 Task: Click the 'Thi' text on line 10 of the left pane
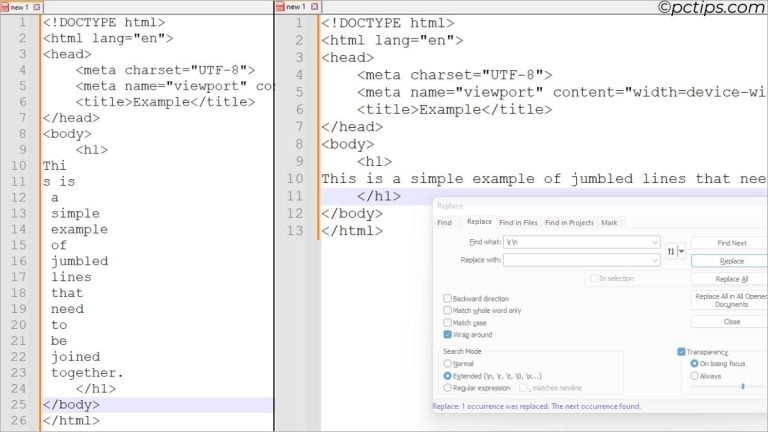point(54,166)
